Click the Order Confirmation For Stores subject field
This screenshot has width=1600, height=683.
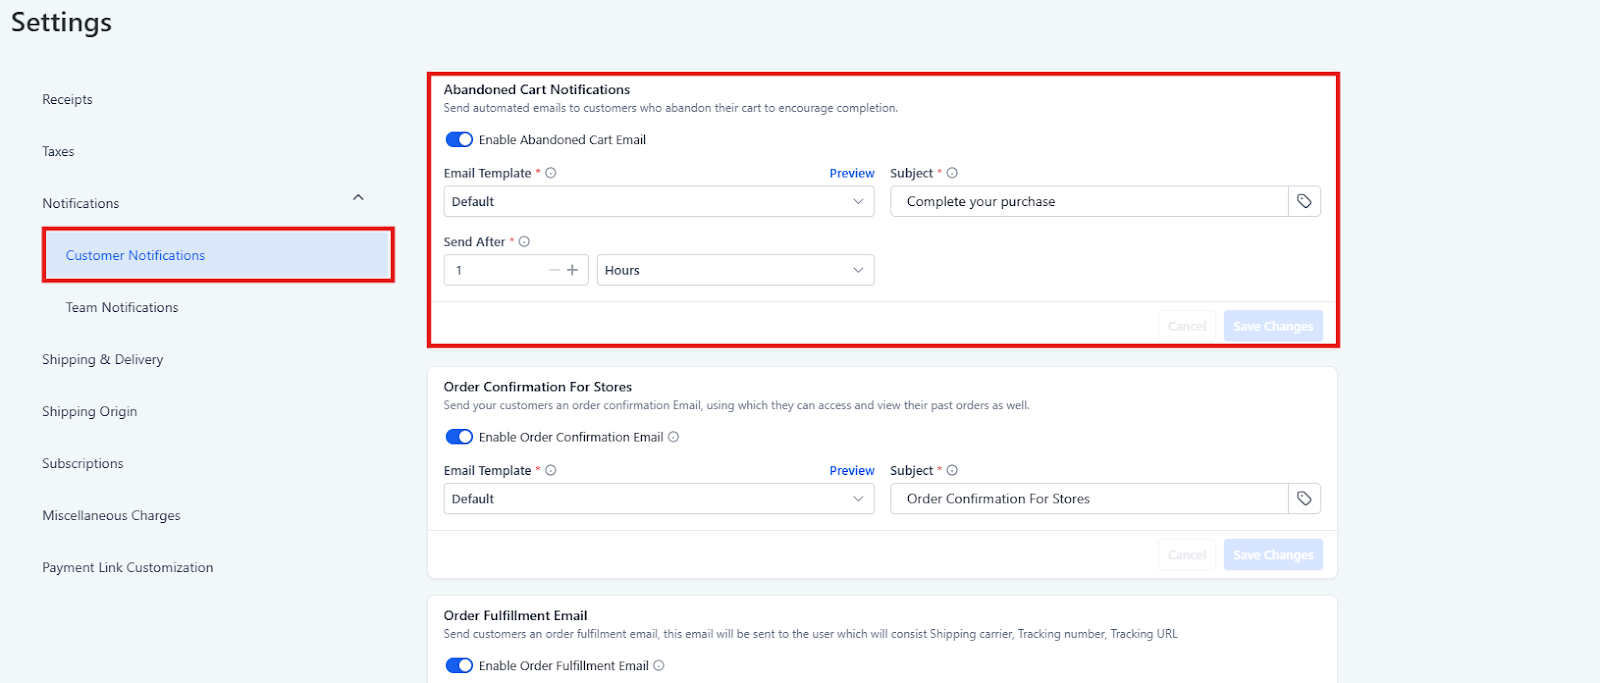point(1088,499)
